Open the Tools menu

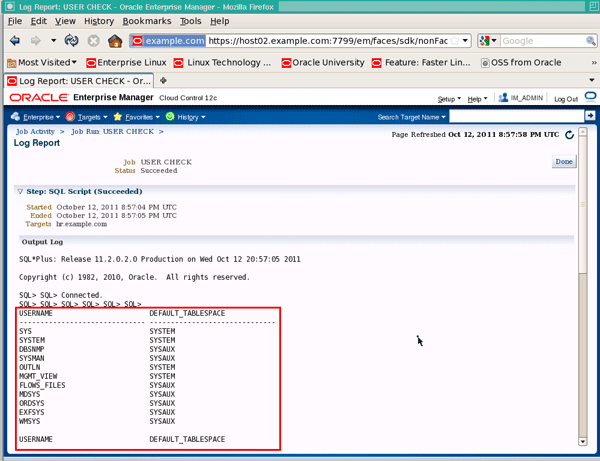click(x=191, y=21)
